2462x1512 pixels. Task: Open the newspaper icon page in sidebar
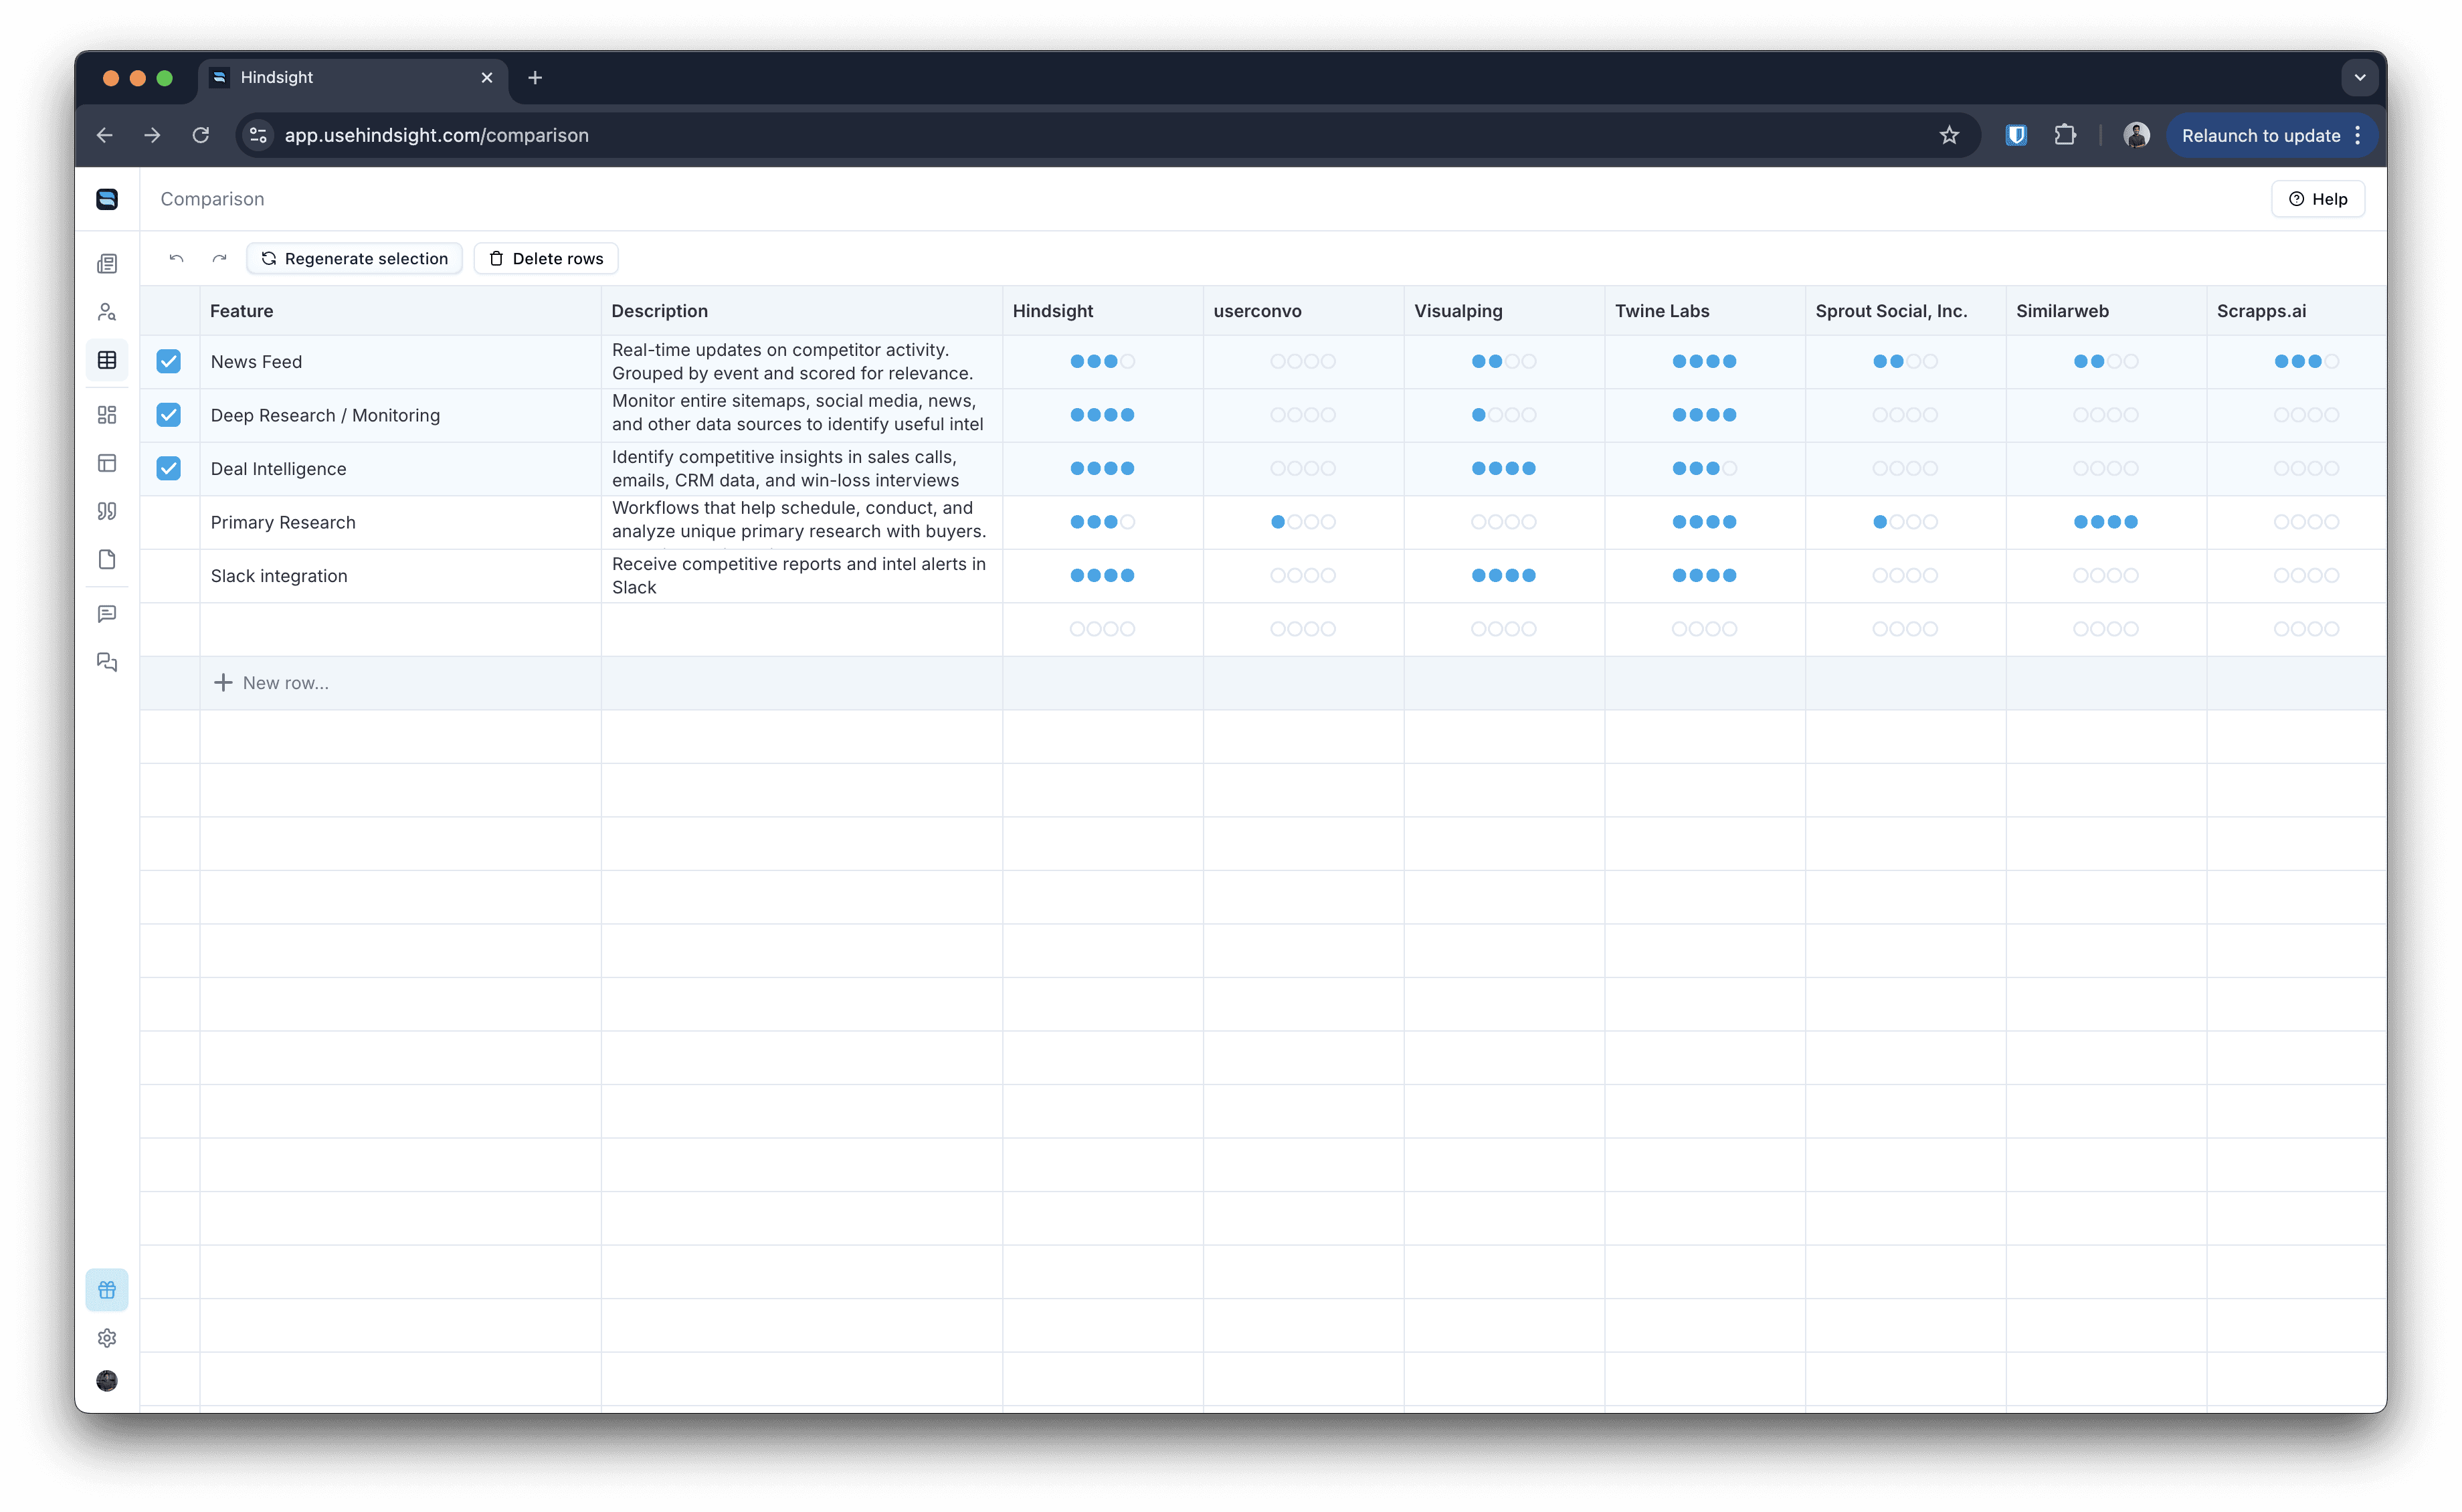(107, 264)
